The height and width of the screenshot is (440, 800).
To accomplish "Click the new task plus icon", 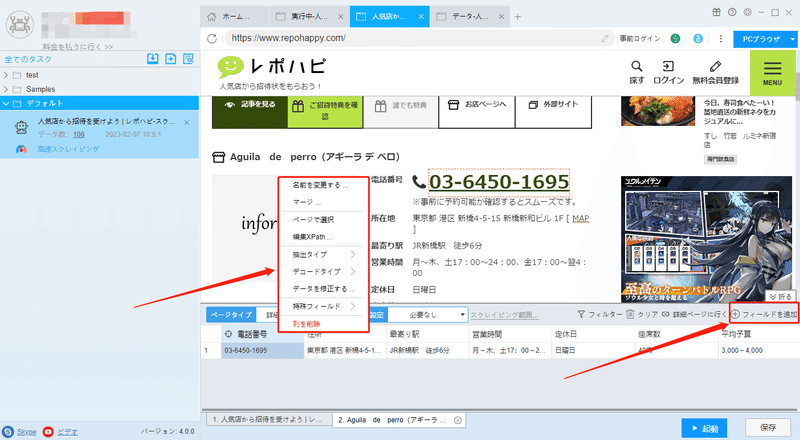I will [170, 59].
